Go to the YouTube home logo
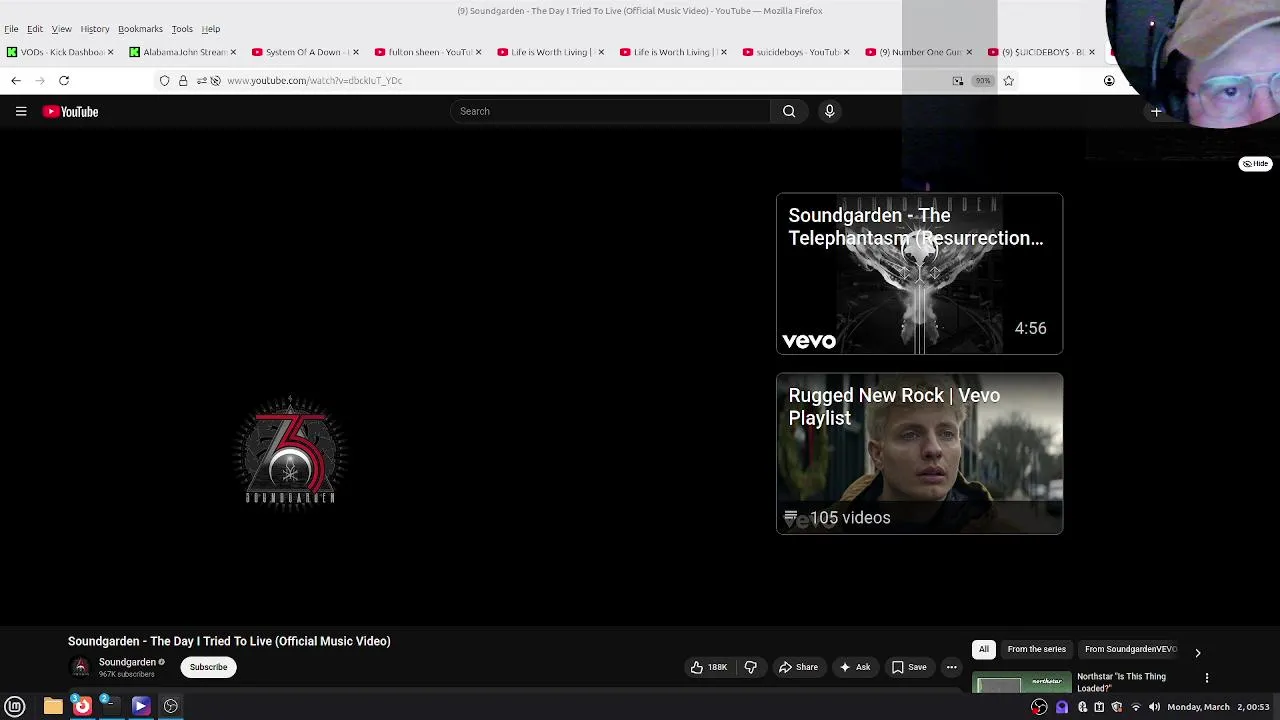The width and height of the screenshot is (1280, 720). tap(70, 112)
